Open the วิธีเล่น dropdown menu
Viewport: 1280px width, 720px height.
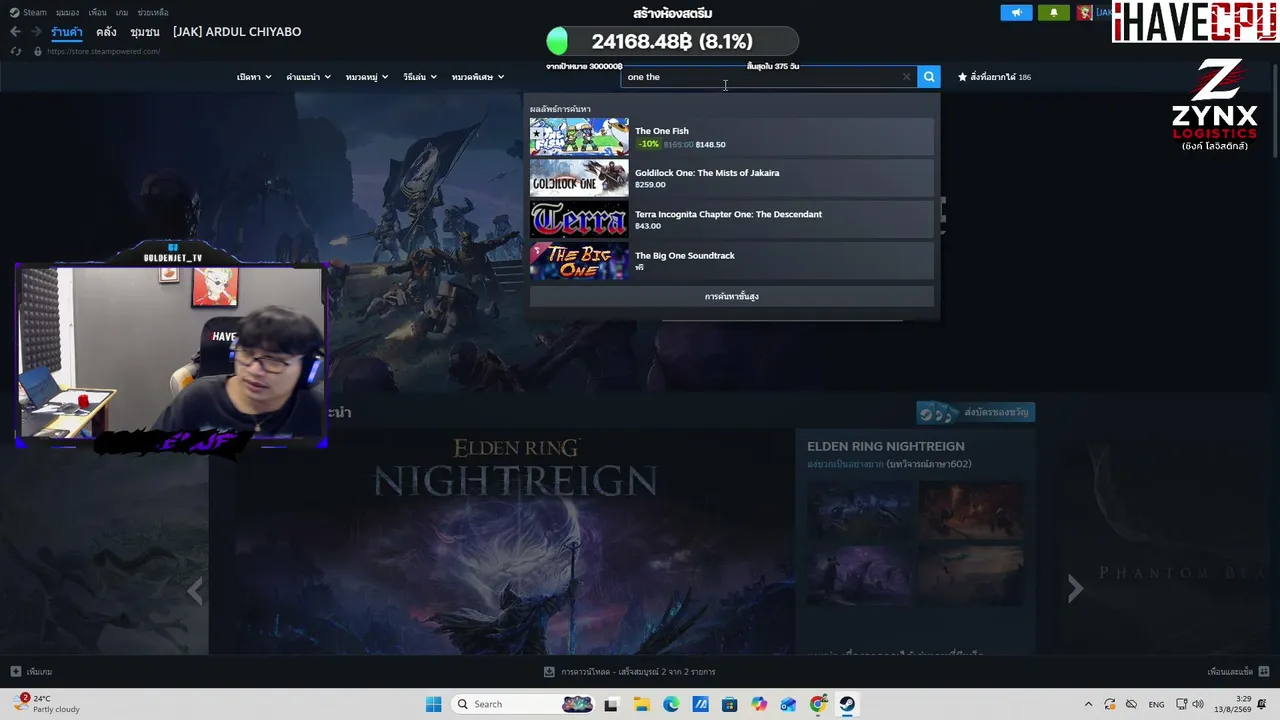pyautogui.click(x=420, y=77)
